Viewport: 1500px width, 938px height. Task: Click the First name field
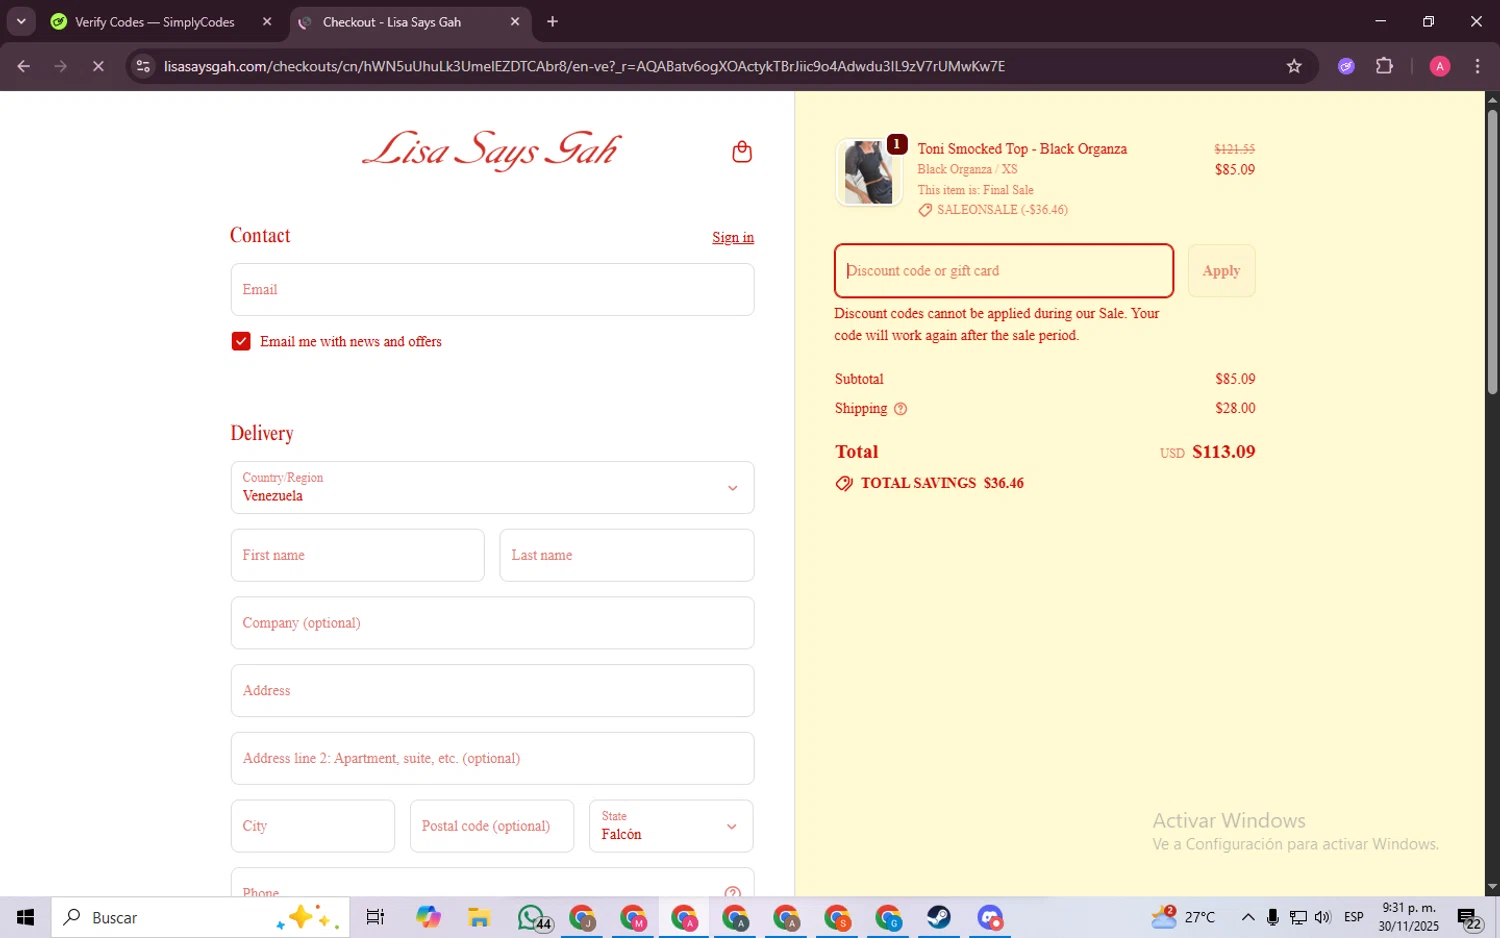pyautogui.click(x=357, y=555)
